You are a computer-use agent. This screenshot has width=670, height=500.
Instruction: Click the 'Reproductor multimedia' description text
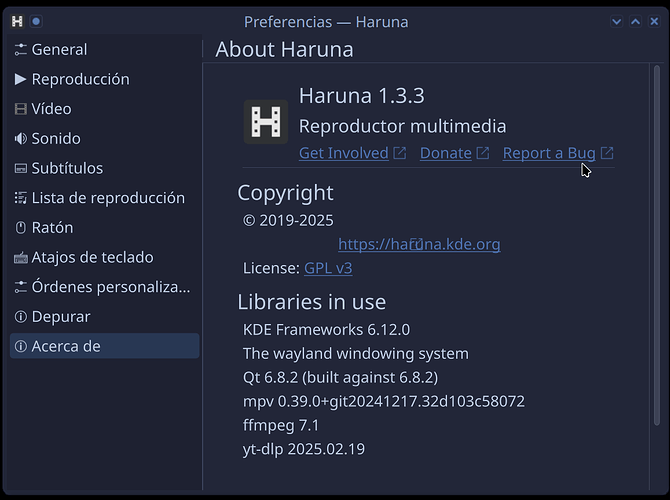(402, 126)
